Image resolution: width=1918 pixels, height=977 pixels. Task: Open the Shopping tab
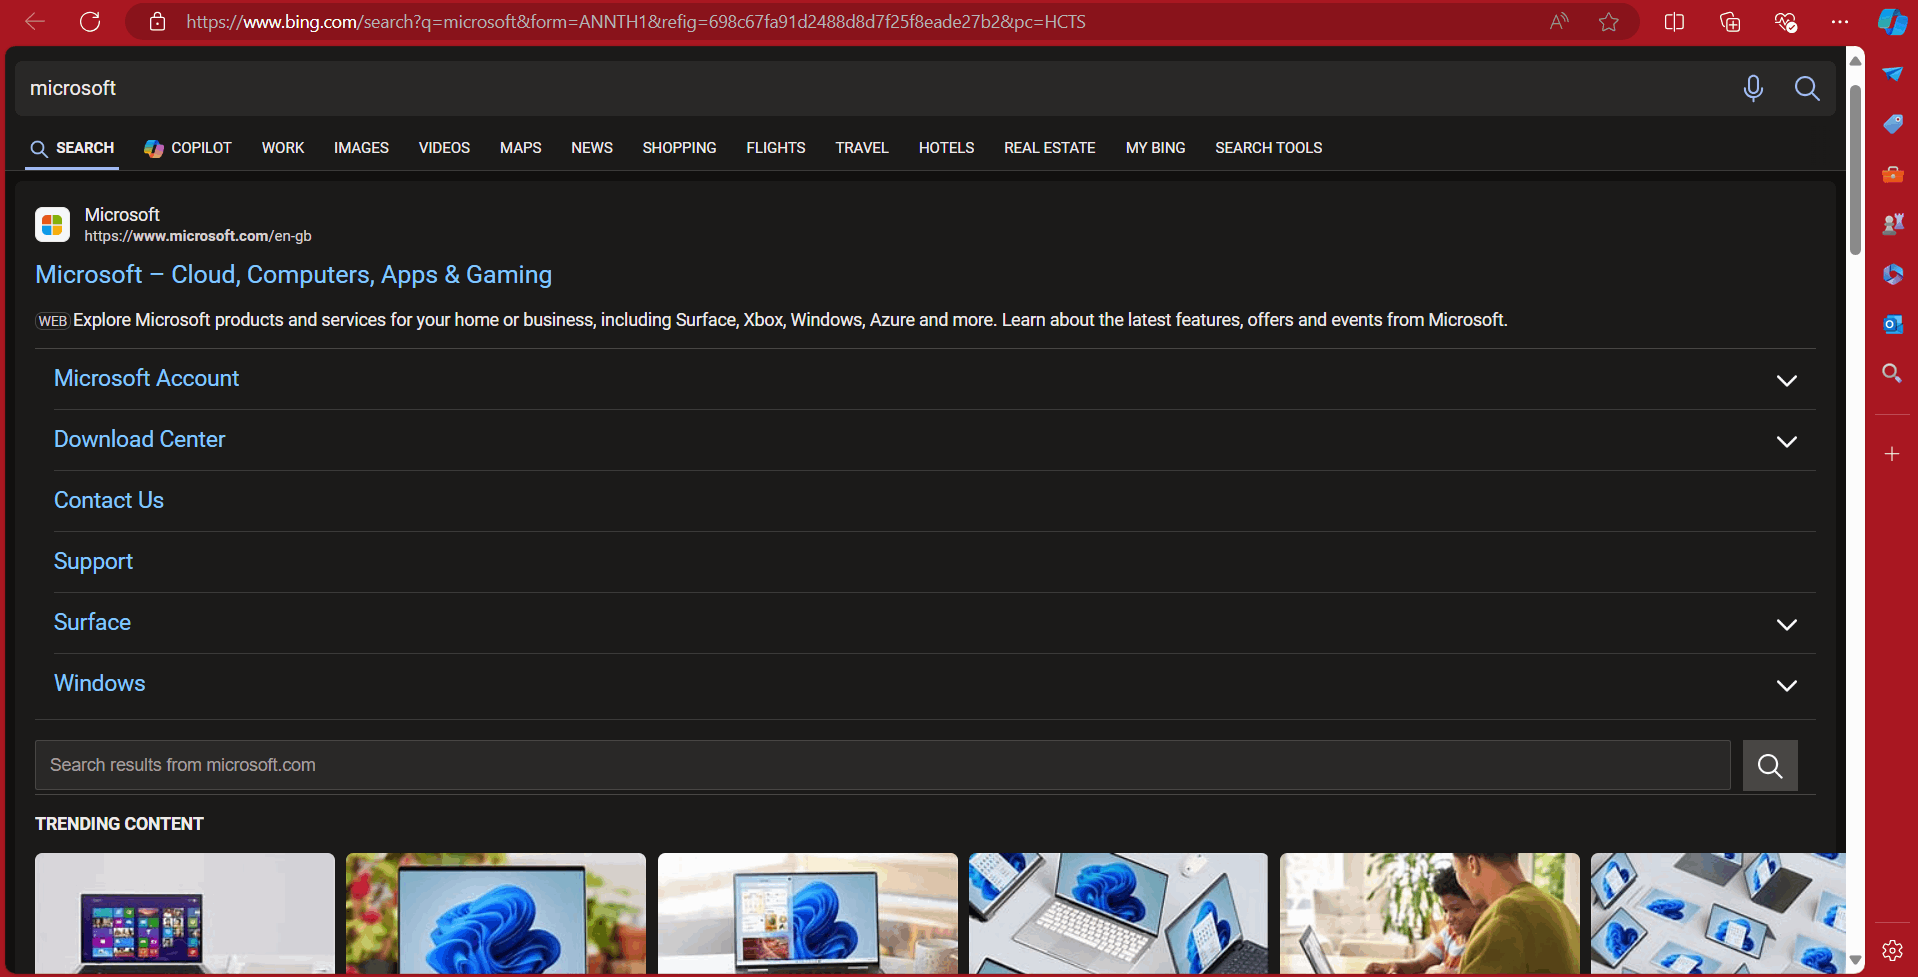679,148
